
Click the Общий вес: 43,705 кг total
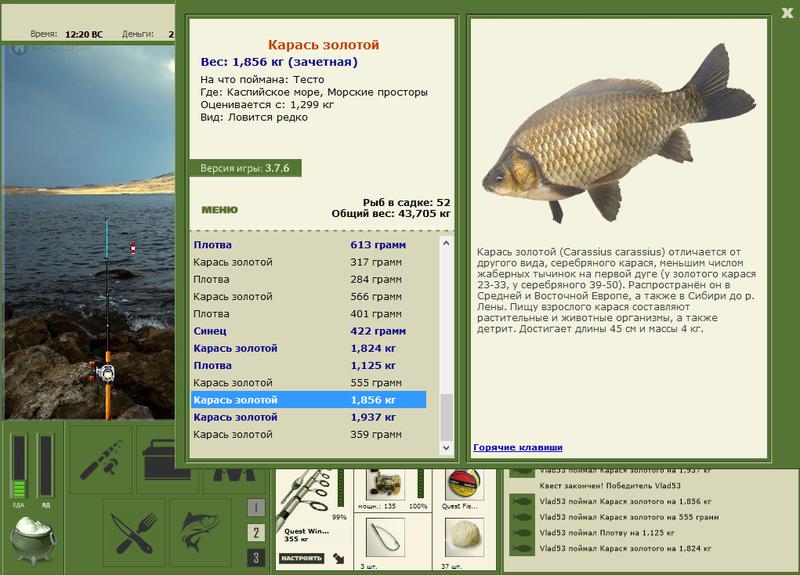coord(391,214)
